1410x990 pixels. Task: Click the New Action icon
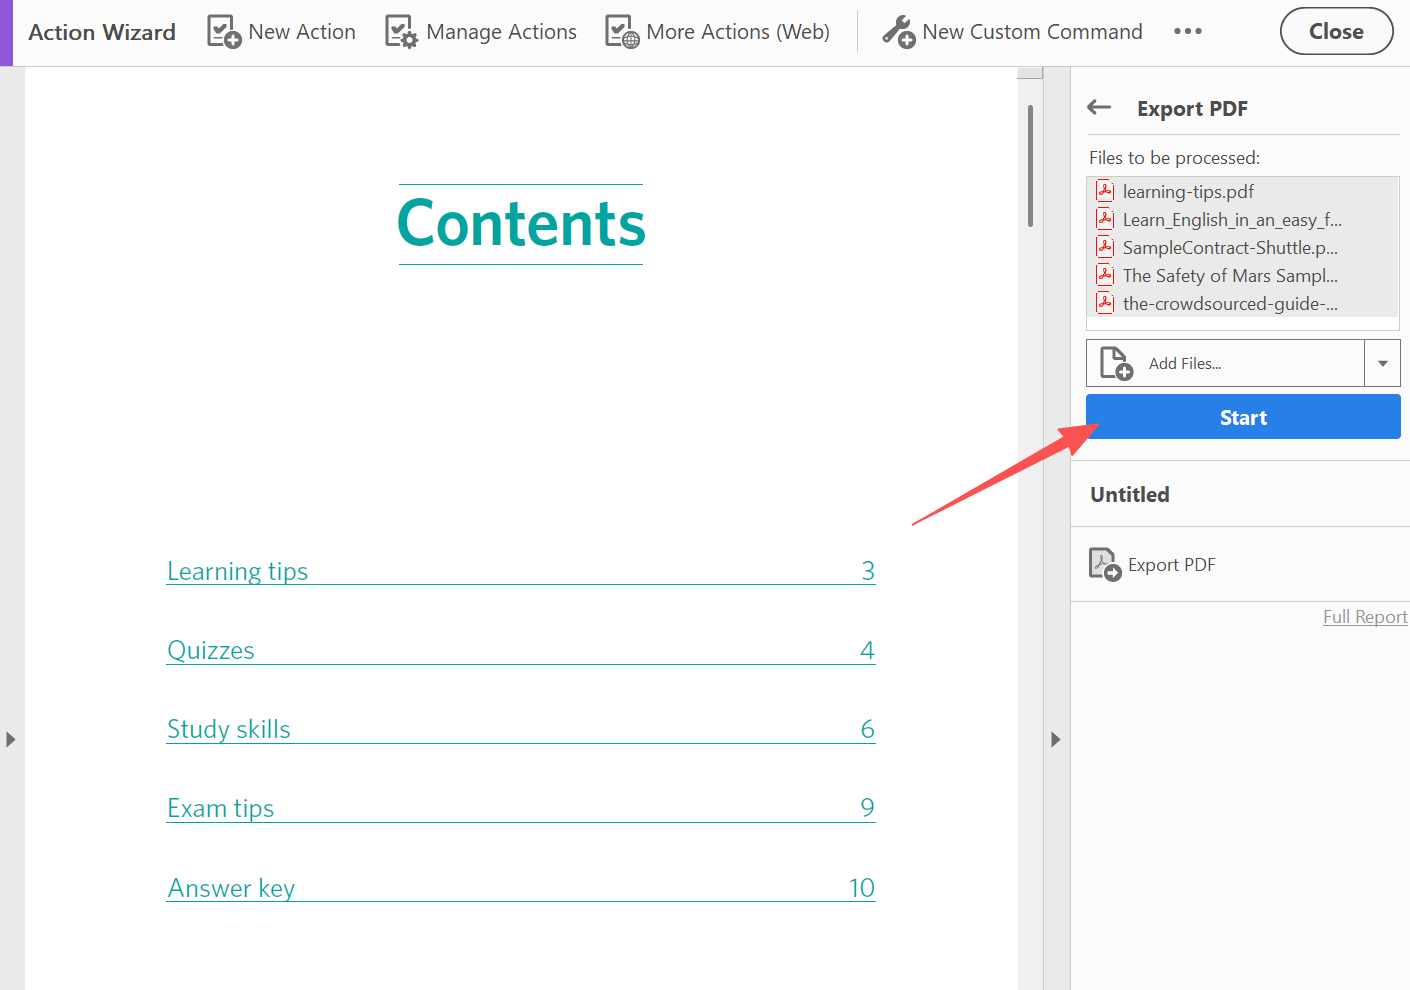223,32
